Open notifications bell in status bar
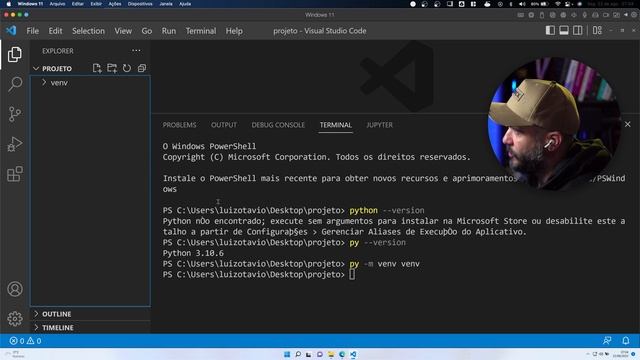Viewport: 640px width, 360px height. pyautogui.click(x=626, y=340)
